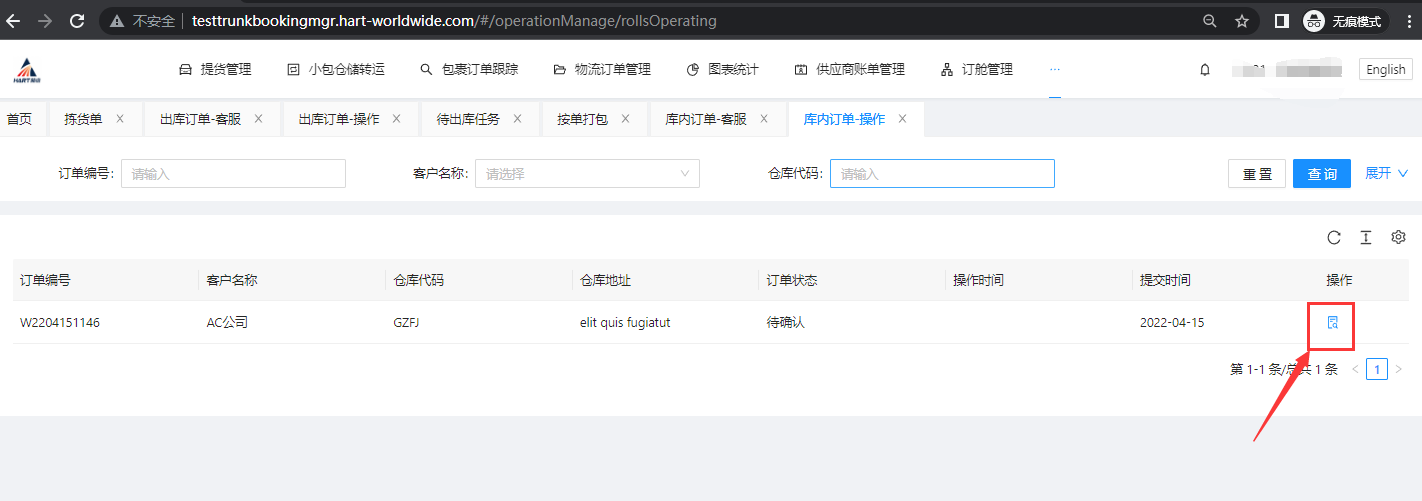Open the 提货管理 menu
The width and height of the screenshot is (1422, 501).
pos(215,70)
